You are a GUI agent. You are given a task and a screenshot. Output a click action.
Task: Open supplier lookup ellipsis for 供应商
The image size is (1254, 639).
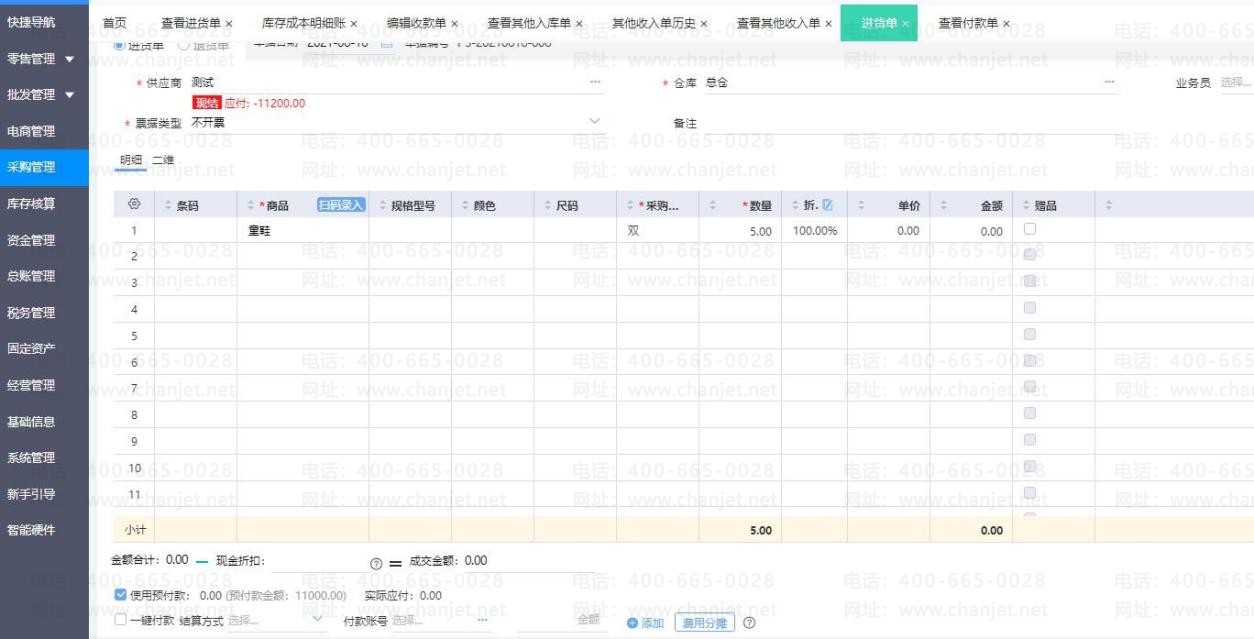[596, 81]
